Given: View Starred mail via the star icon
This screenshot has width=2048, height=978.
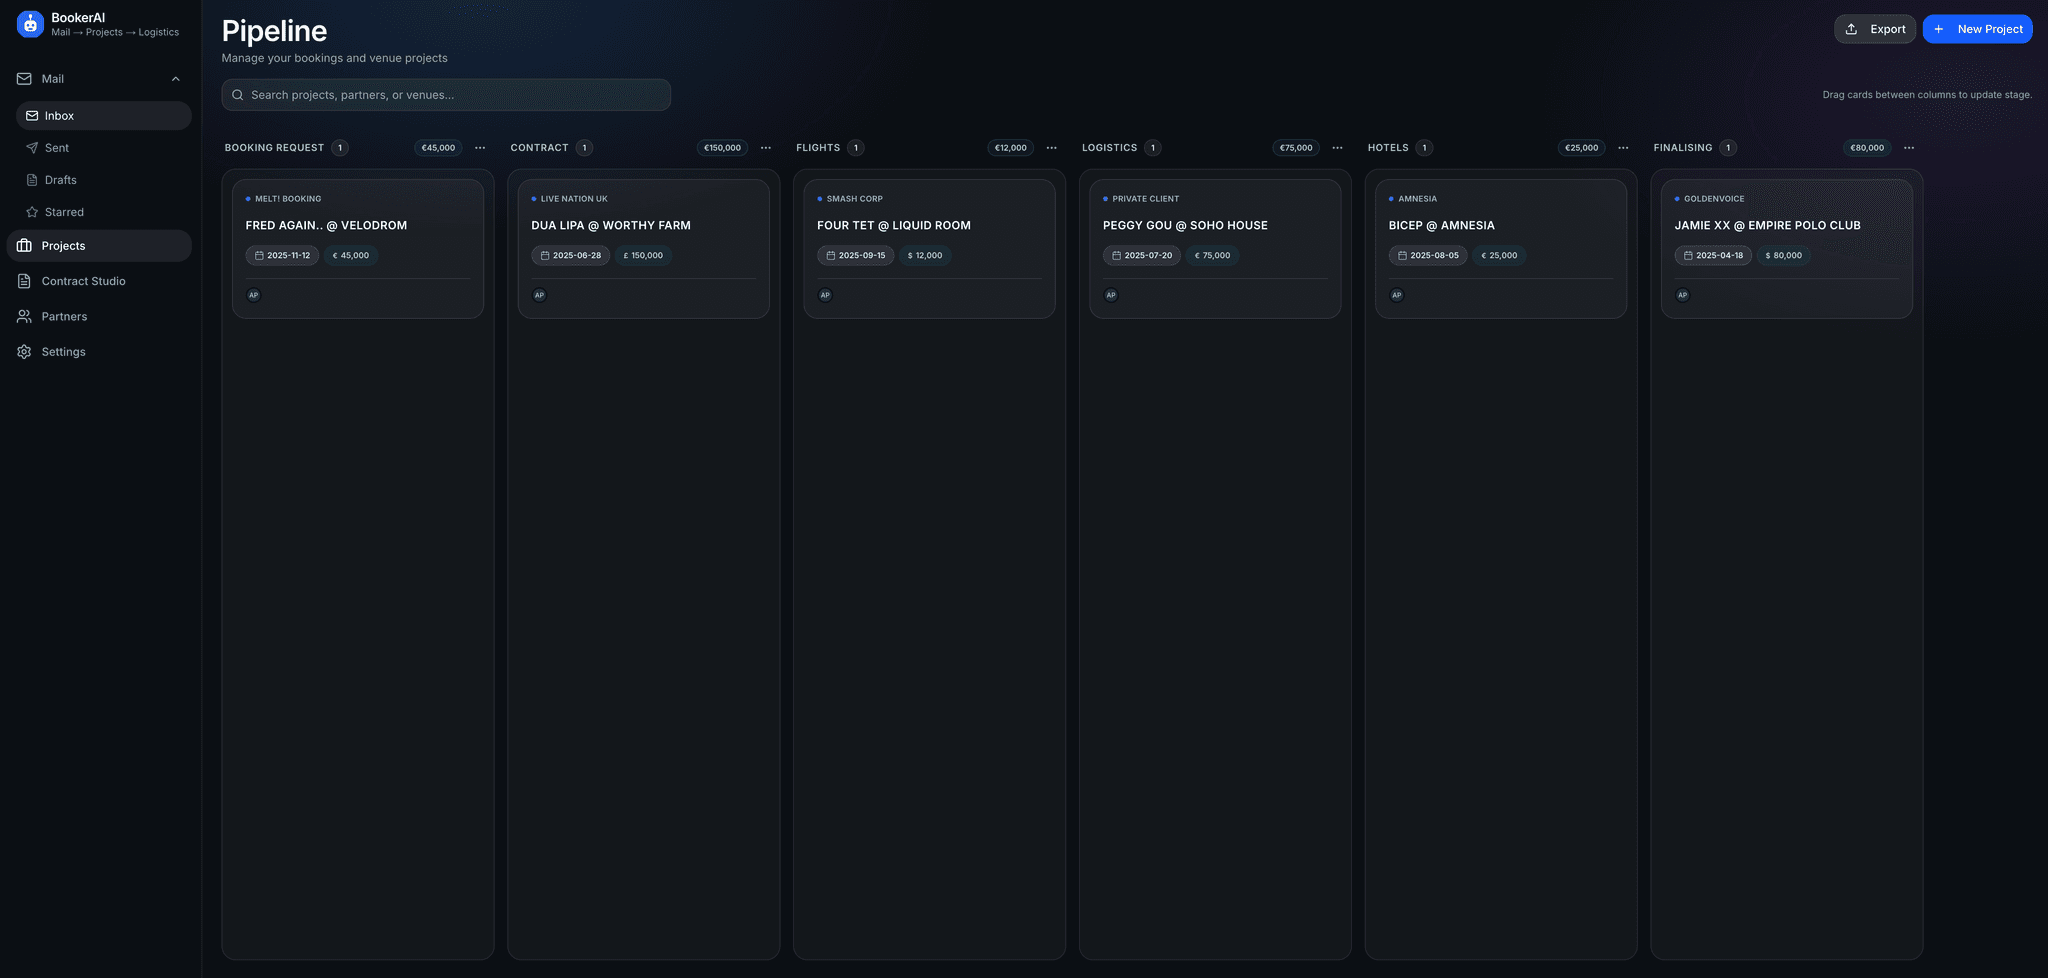Looking at the screenshot, I should click(x=33, y=211).
